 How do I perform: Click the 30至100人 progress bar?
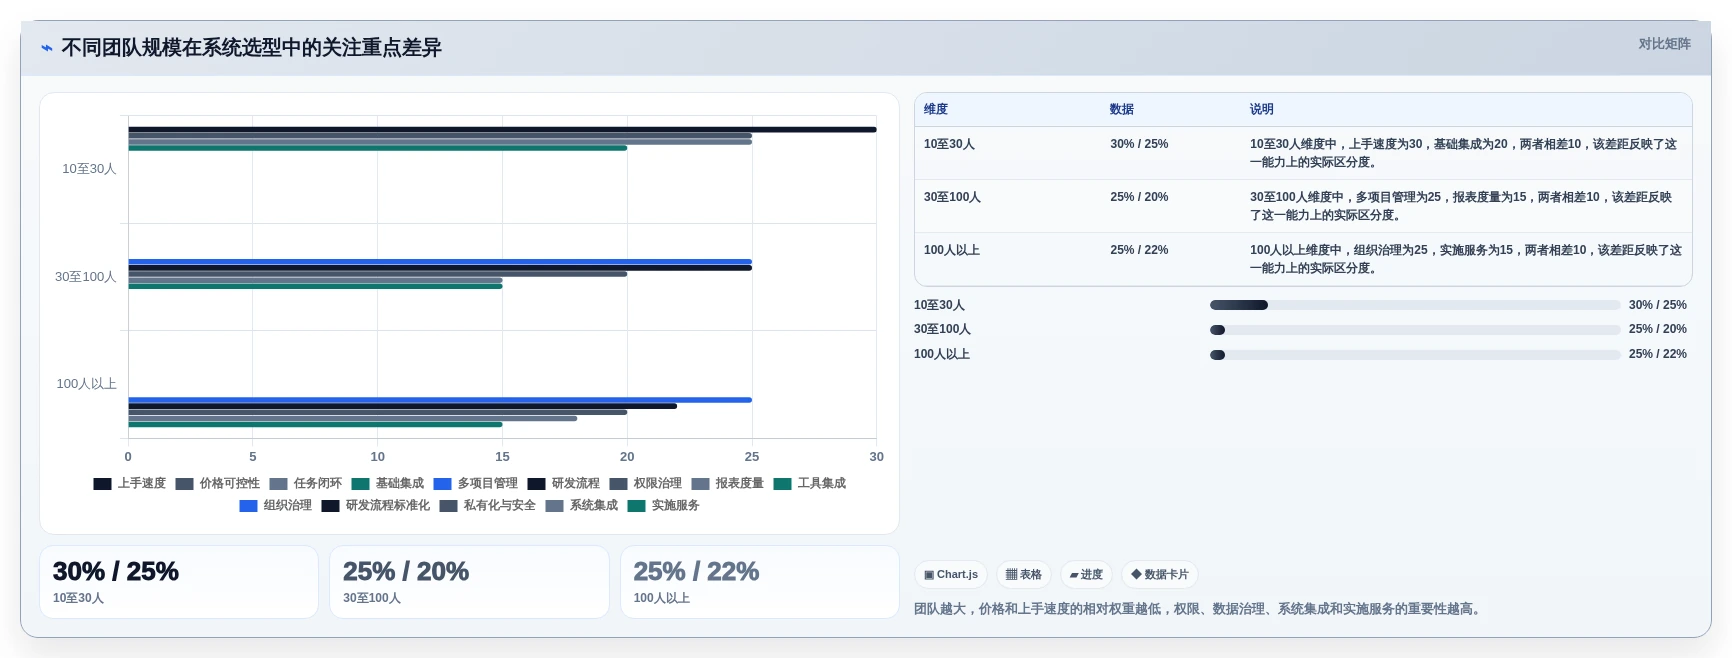tap(1415, 330)
